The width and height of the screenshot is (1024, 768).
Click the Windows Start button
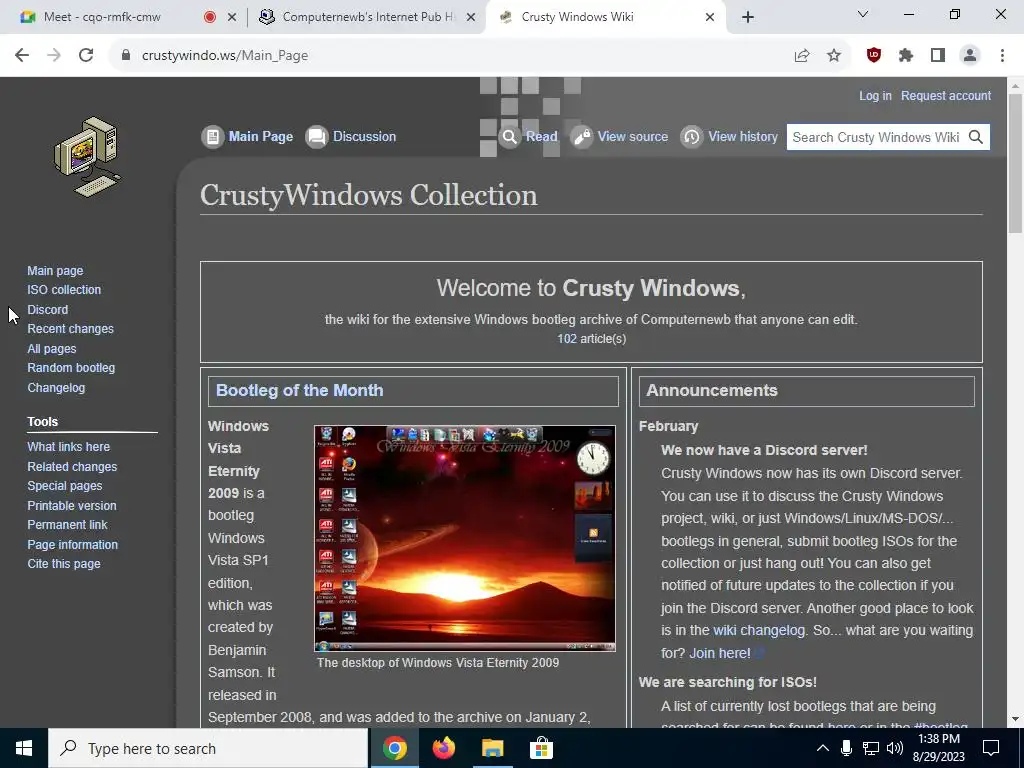(x=24, y=748)
